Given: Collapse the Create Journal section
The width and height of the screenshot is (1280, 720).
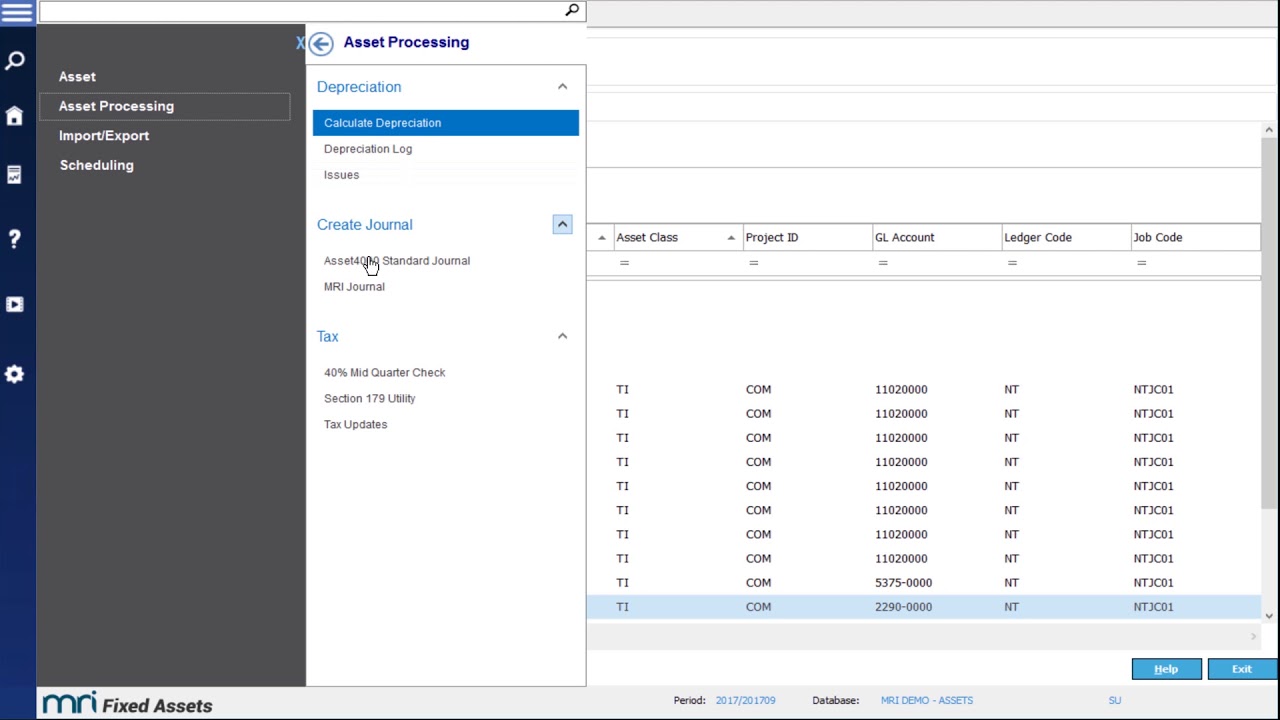Looking at the screenshot, I should click(x=562, y=225).
